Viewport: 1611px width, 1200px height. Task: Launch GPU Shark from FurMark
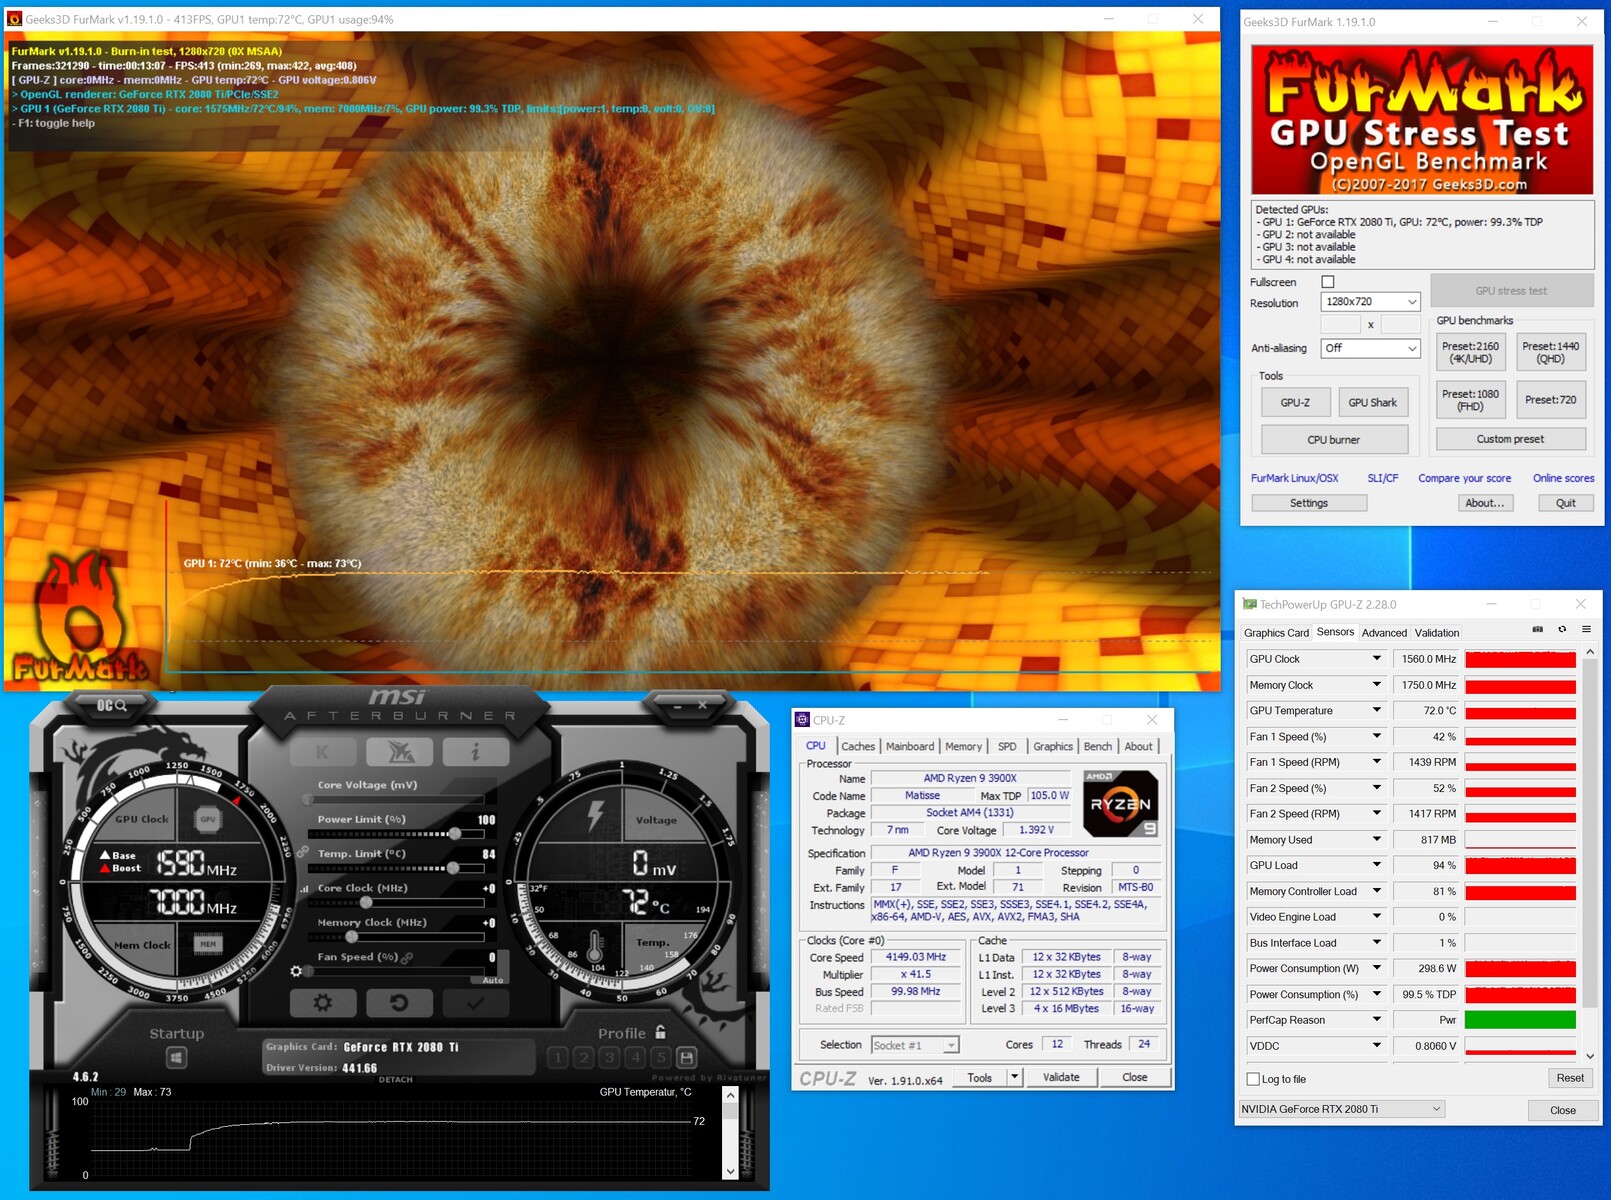click(1372, 403)
